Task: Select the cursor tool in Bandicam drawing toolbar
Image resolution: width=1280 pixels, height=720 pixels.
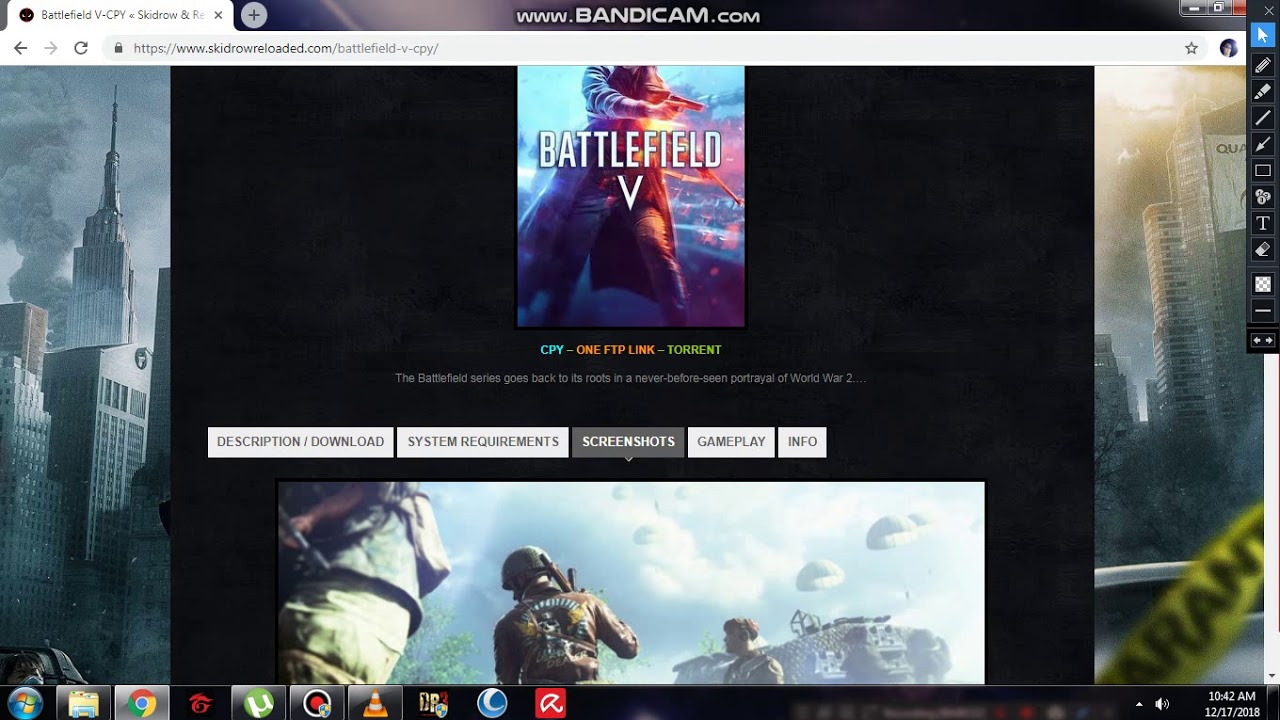Action: pyautogui.click(x=1263, y=36)
